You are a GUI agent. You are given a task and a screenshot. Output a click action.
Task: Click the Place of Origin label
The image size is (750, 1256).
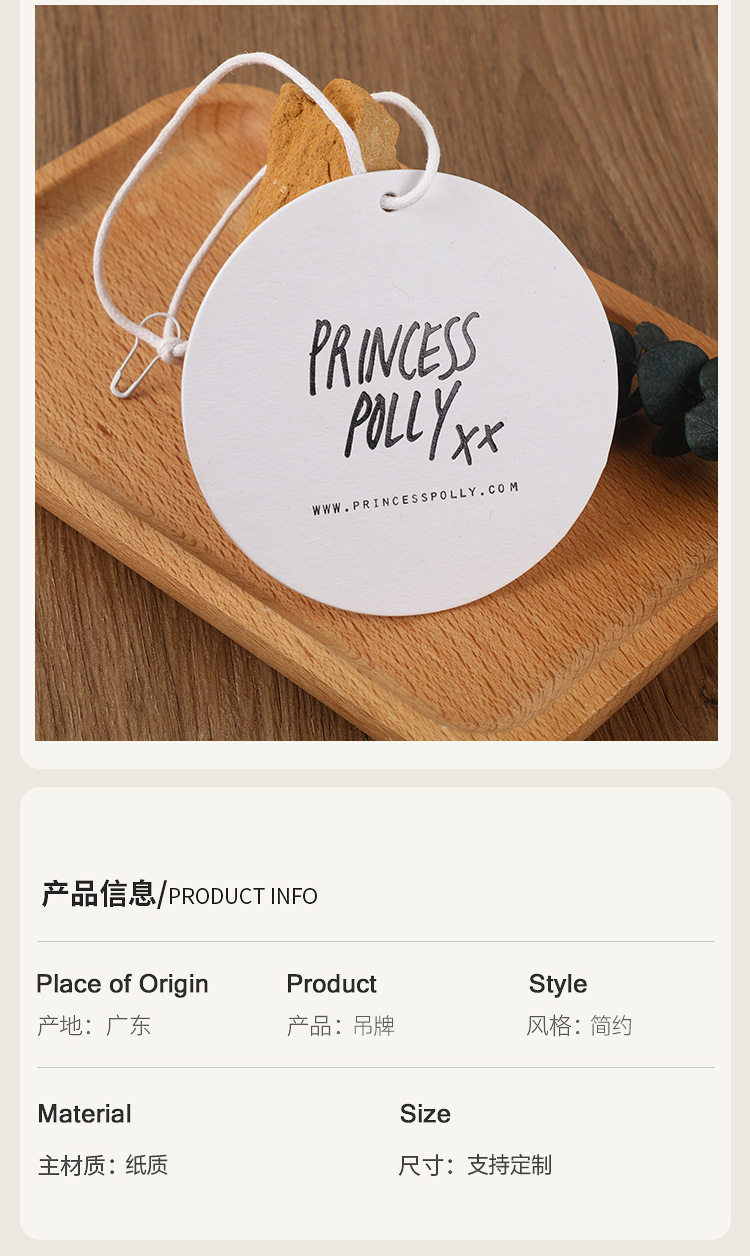click(122, 984)
